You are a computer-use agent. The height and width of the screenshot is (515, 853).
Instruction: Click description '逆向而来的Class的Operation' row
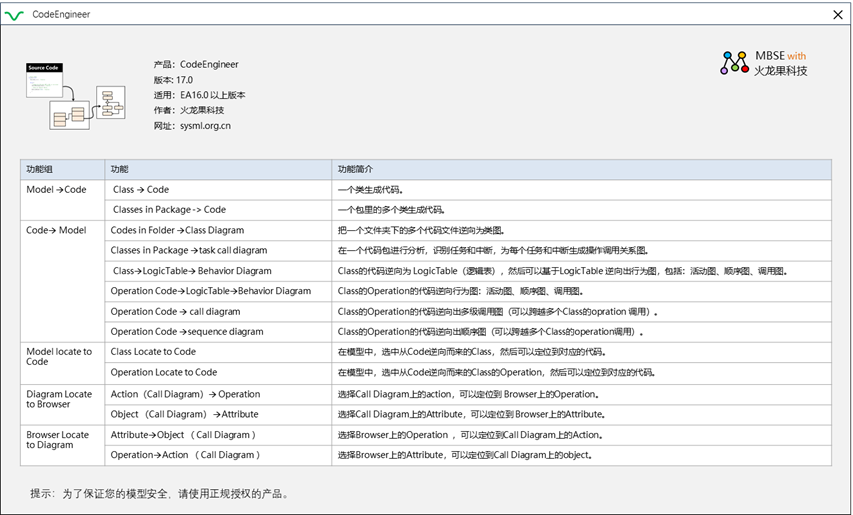point(497,373)
